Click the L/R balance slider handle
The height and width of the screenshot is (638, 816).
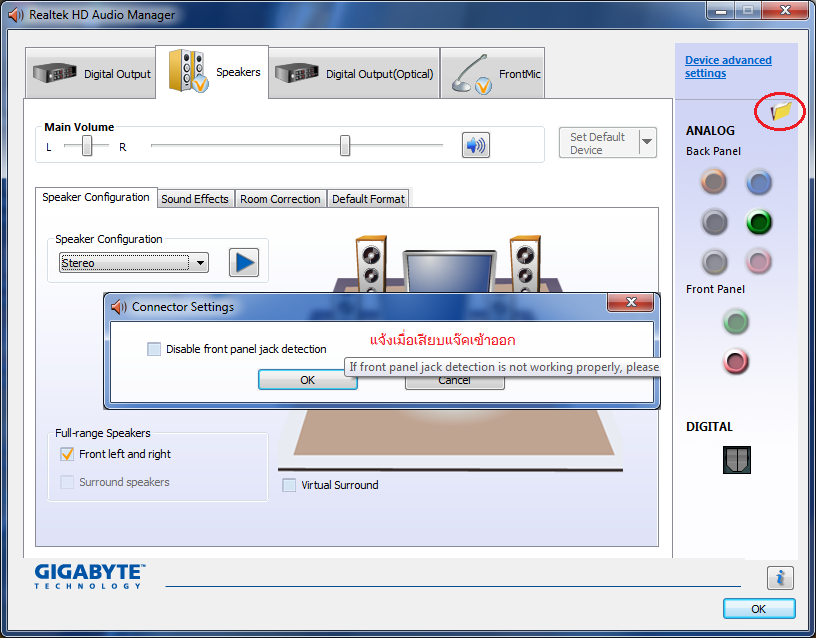87,146
